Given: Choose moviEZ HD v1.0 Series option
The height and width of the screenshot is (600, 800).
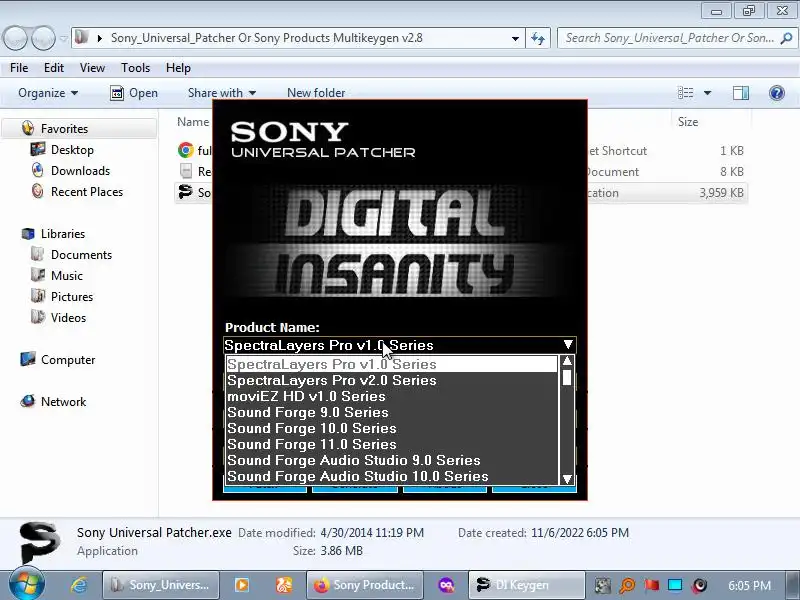Looking at the screenshot, I should click(x=392, y=396).
